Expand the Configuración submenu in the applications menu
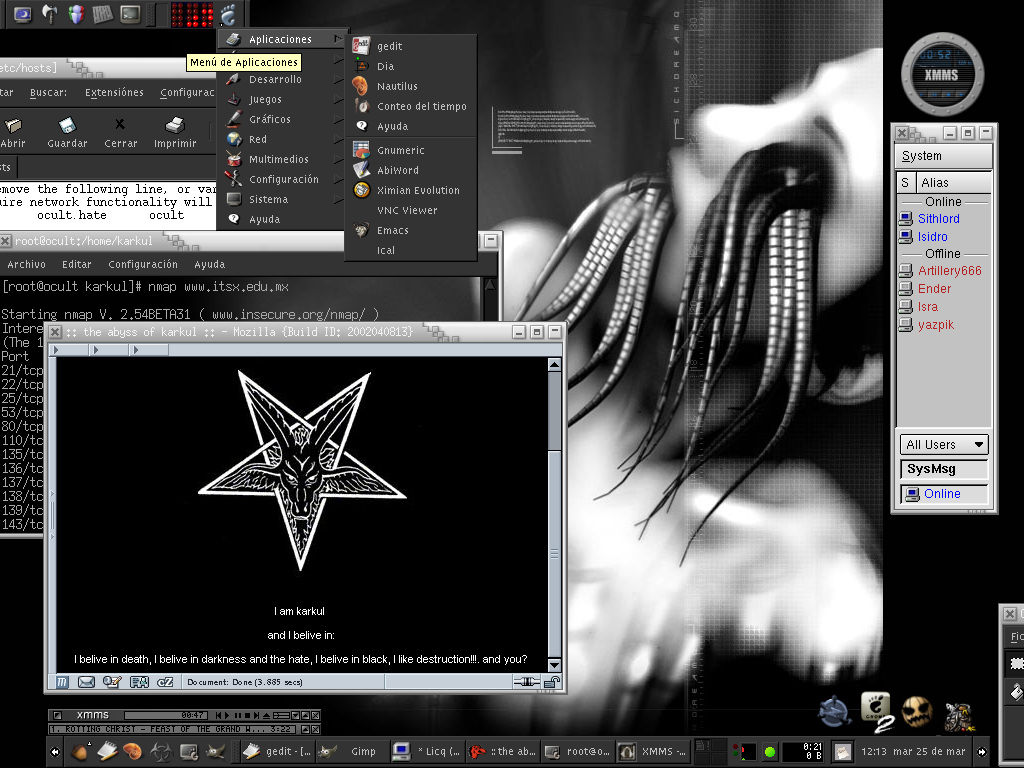 click(x=283, y=179)
